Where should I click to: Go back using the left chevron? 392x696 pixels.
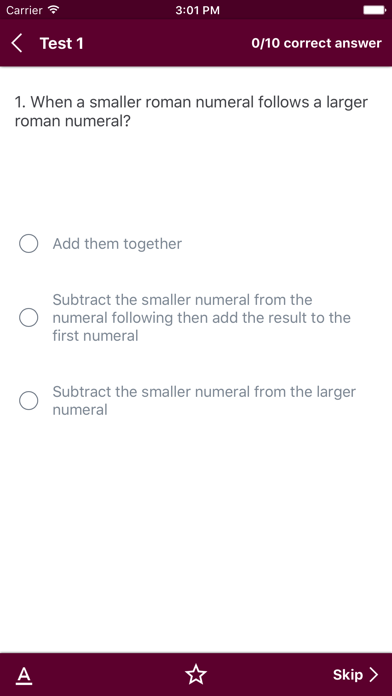[16, 44]
